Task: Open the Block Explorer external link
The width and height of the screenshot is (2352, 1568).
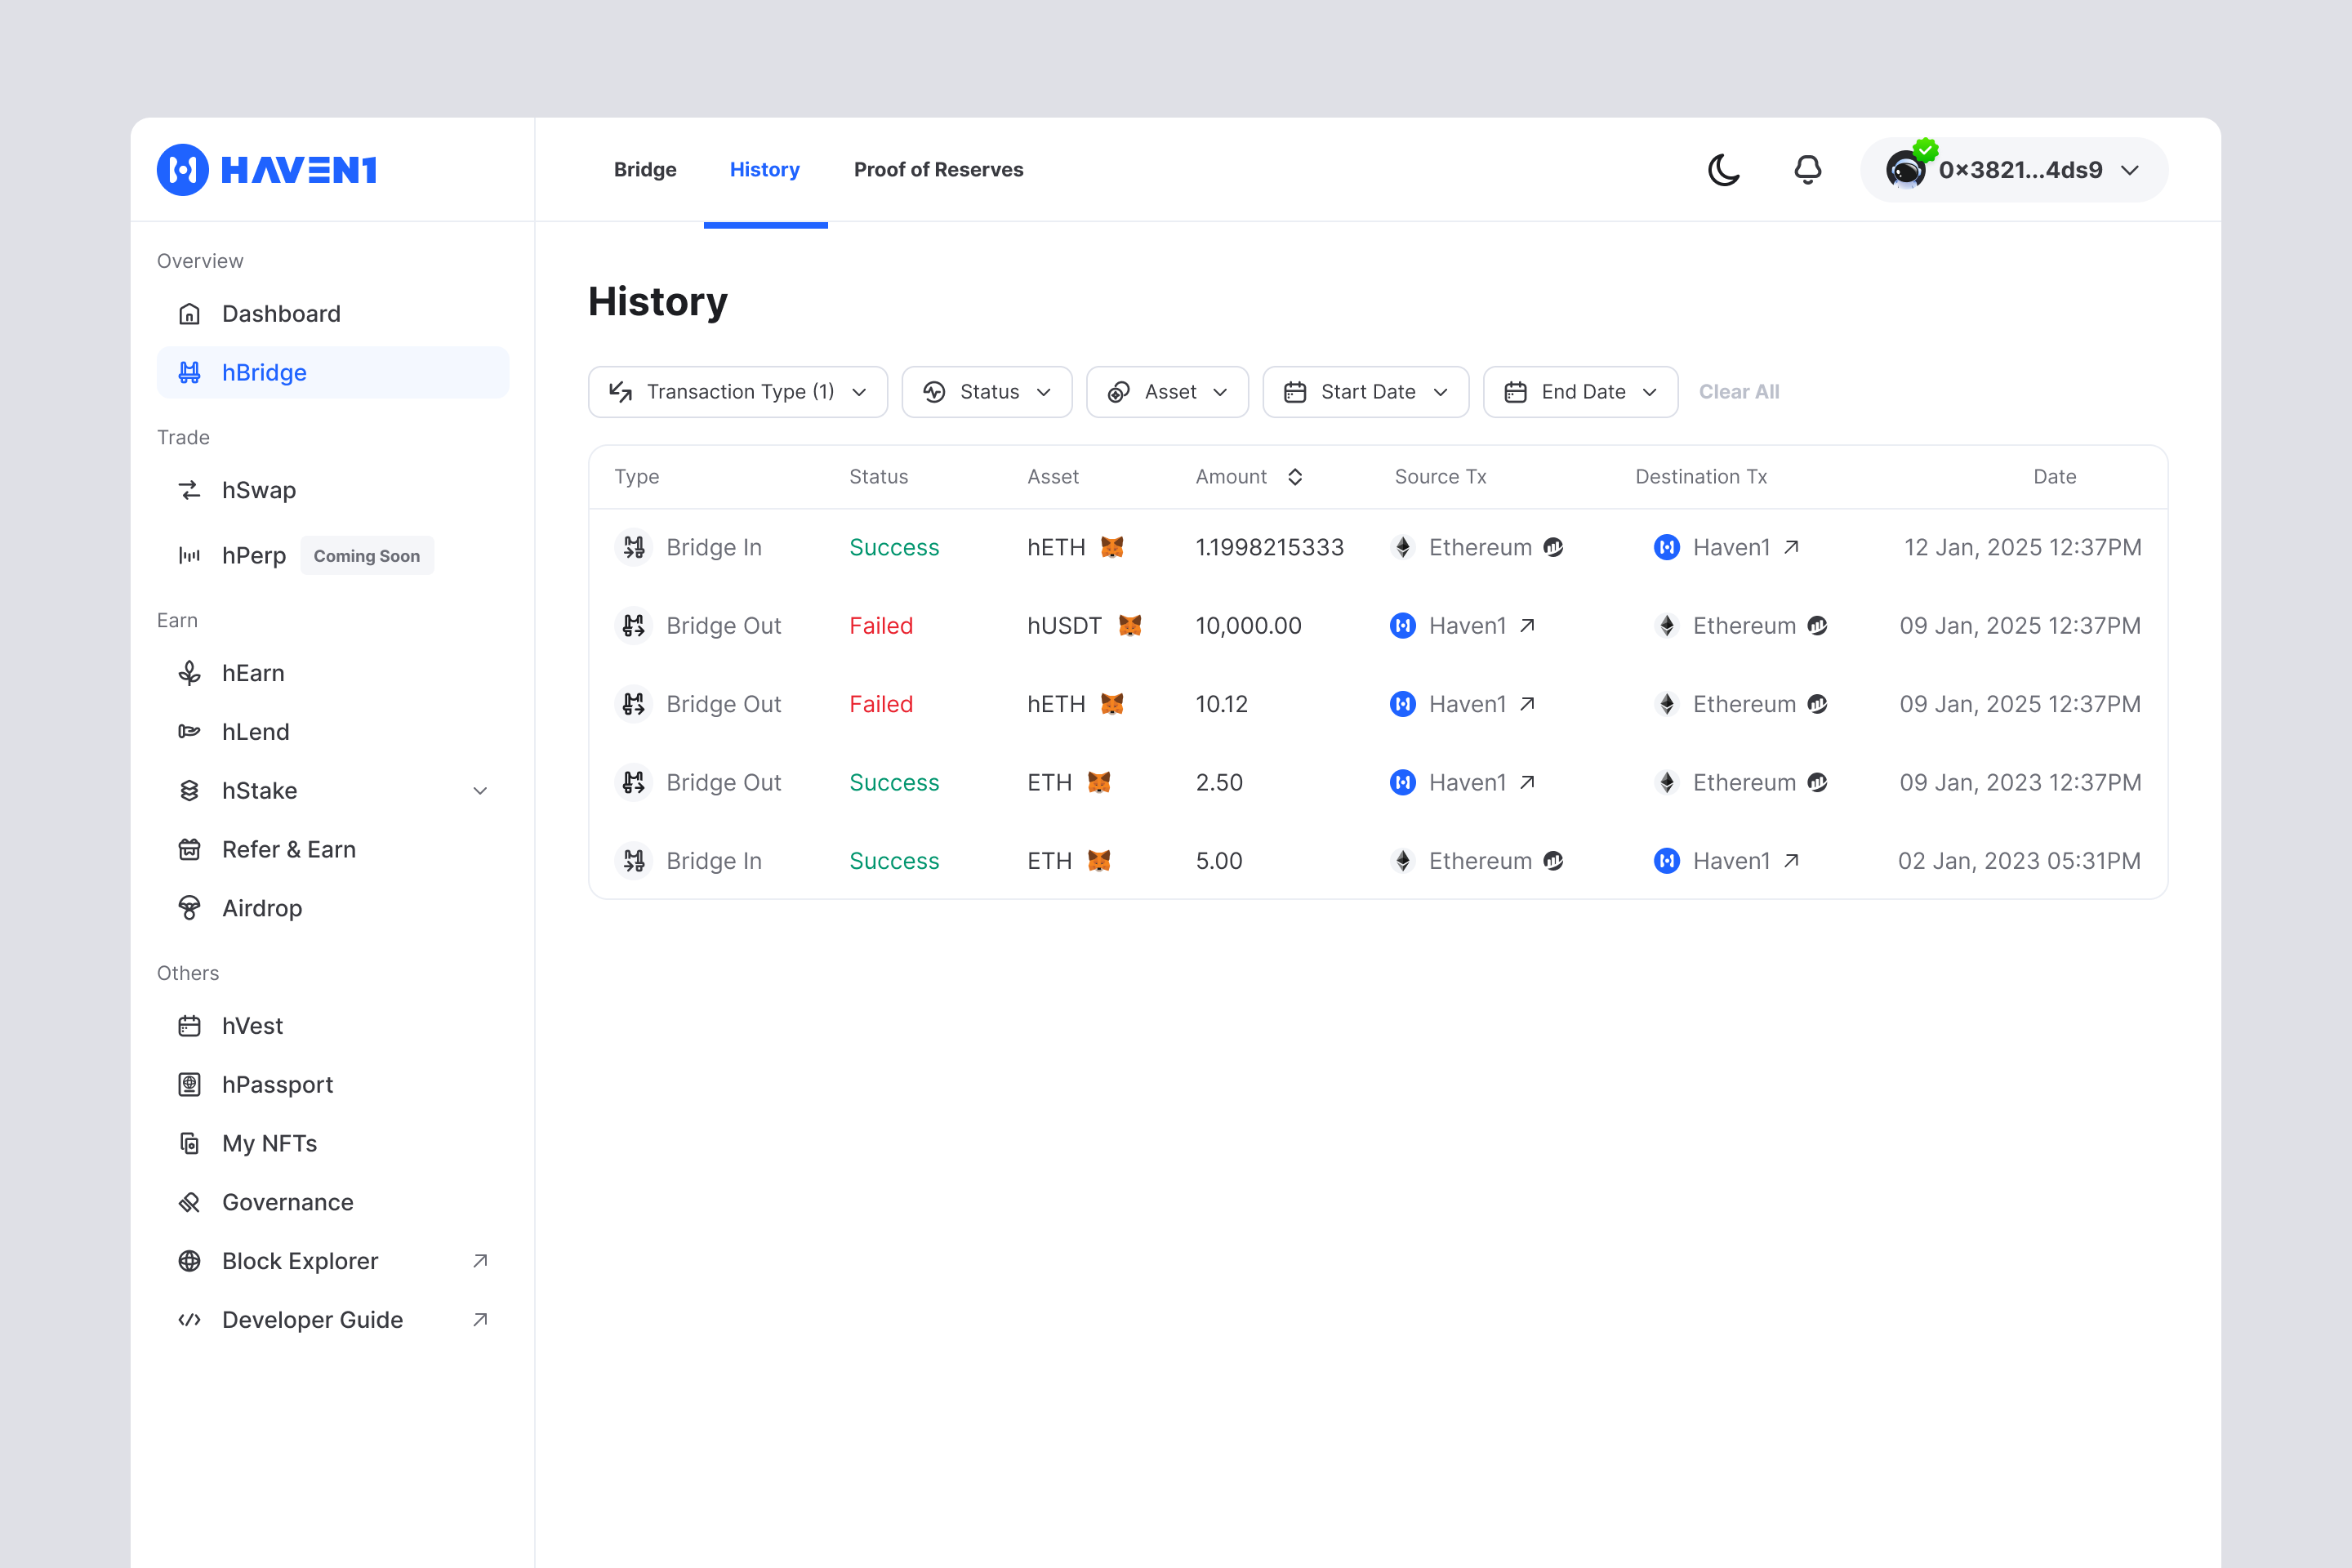Action: point(300,1261)
